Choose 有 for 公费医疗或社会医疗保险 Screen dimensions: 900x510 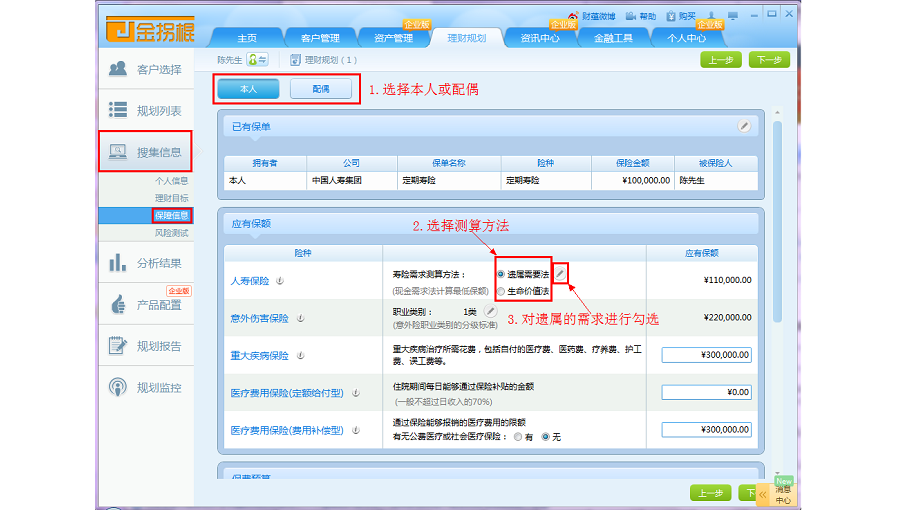[x=516, y=437]
